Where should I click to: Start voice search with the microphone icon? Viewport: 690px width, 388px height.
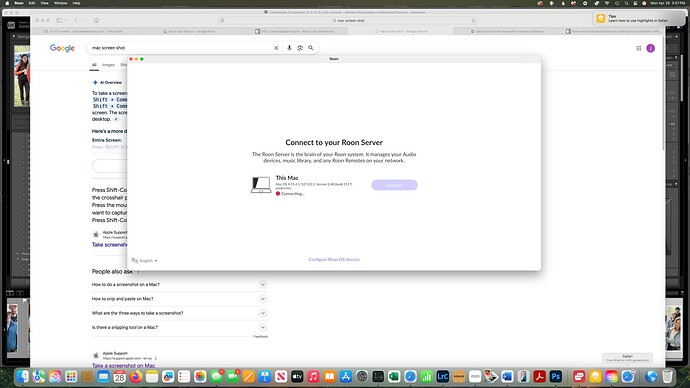[x=289, y=48]
